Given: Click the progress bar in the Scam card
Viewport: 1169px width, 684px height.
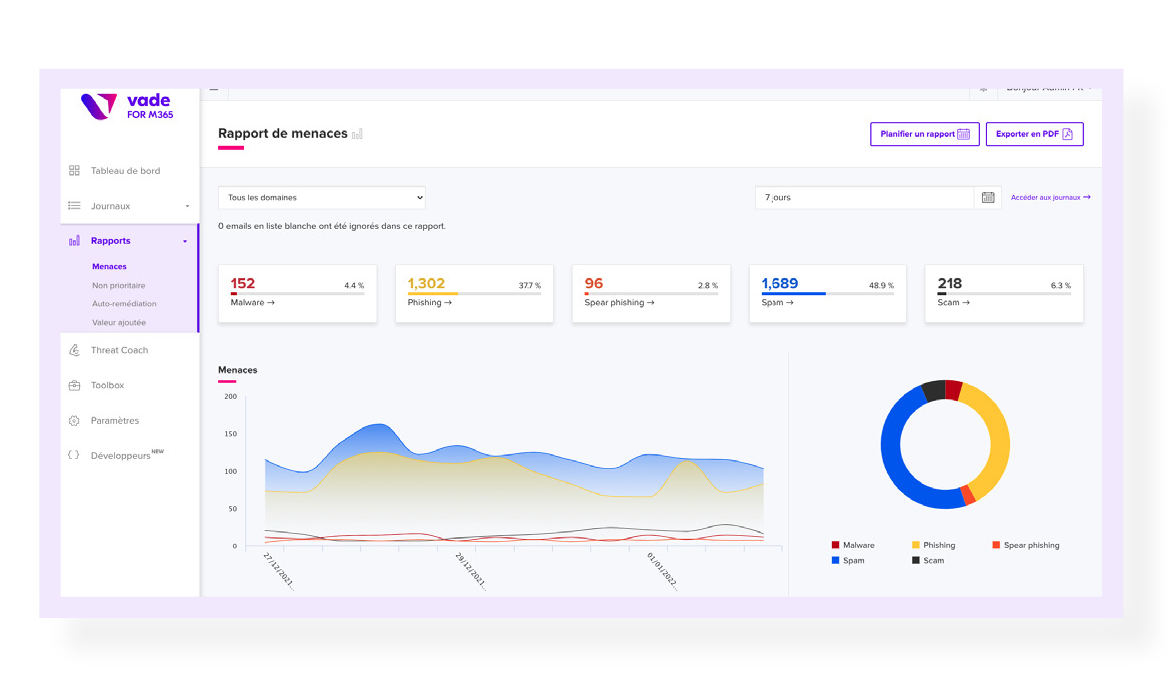Looking at the screenshot, I should pos(1003,294).
